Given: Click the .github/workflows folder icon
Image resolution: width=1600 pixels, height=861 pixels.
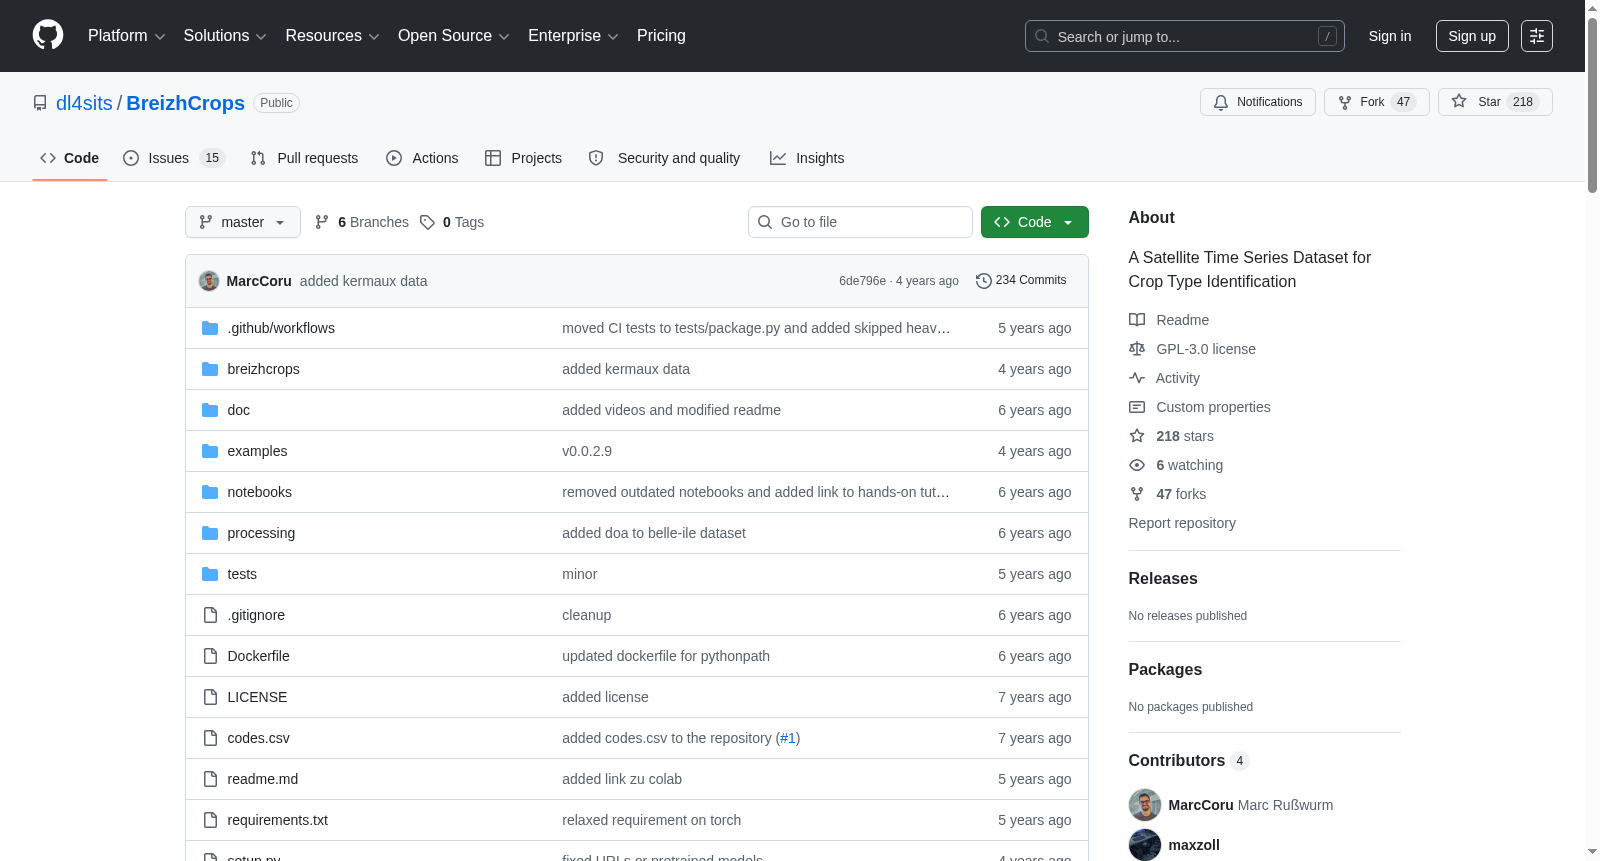Looking at the screenshot, I should 210,328.
